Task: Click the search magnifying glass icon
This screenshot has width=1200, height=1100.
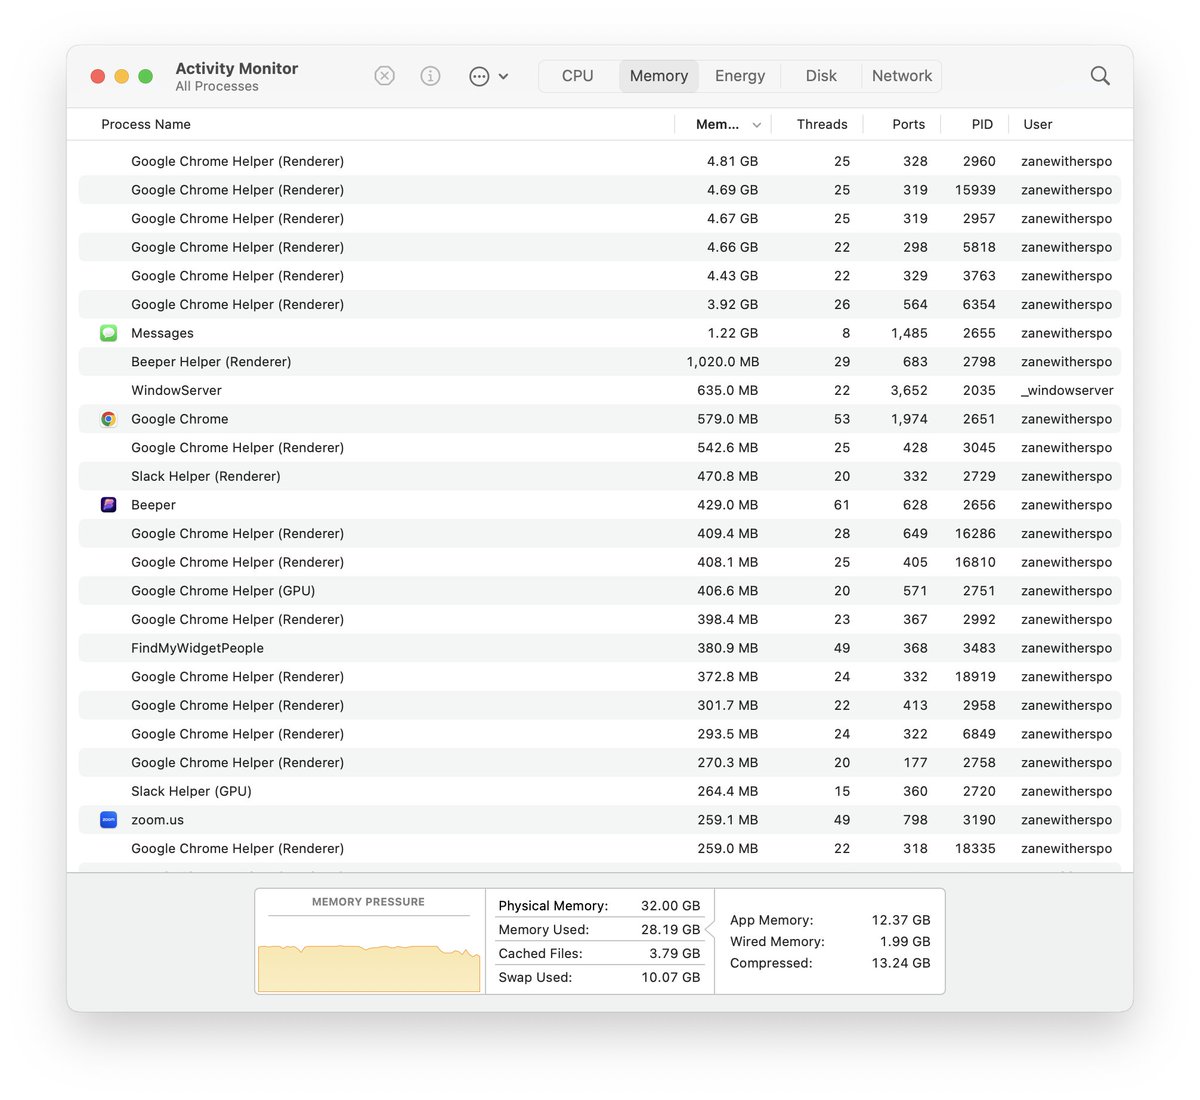Action: click(1100, 76)
